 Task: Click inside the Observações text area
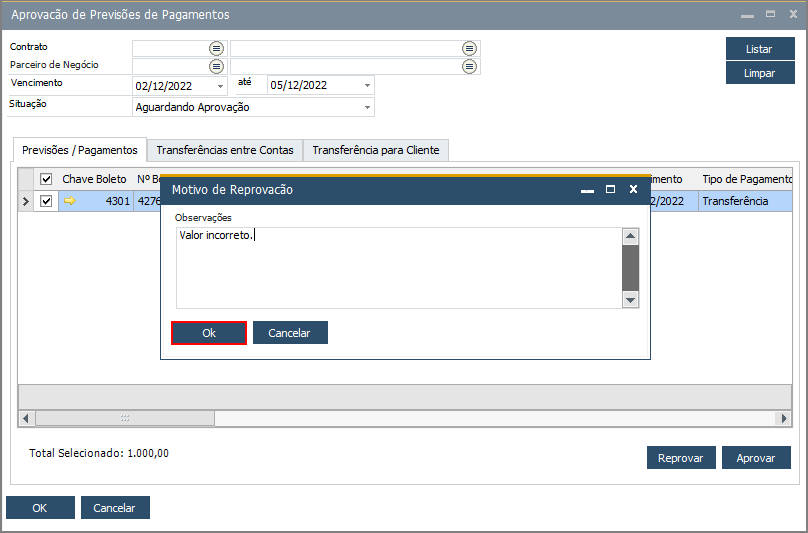click(399, 268)
